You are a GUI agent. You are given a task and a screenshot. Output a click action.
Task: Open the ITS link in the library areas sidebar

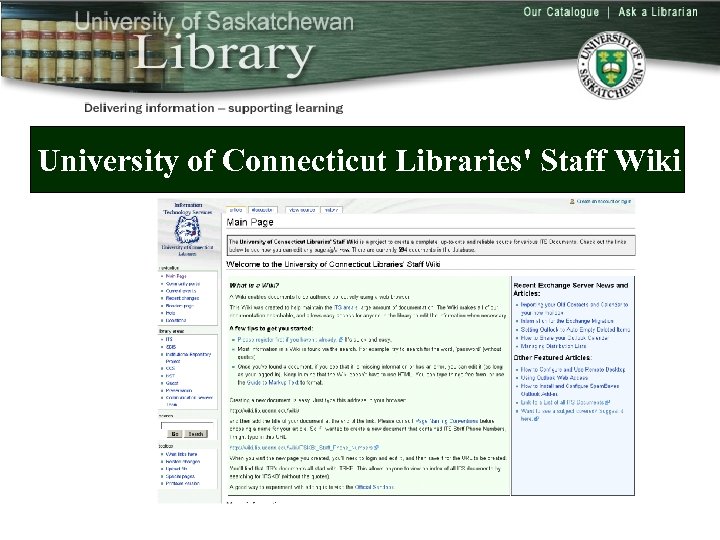point(169,339)
